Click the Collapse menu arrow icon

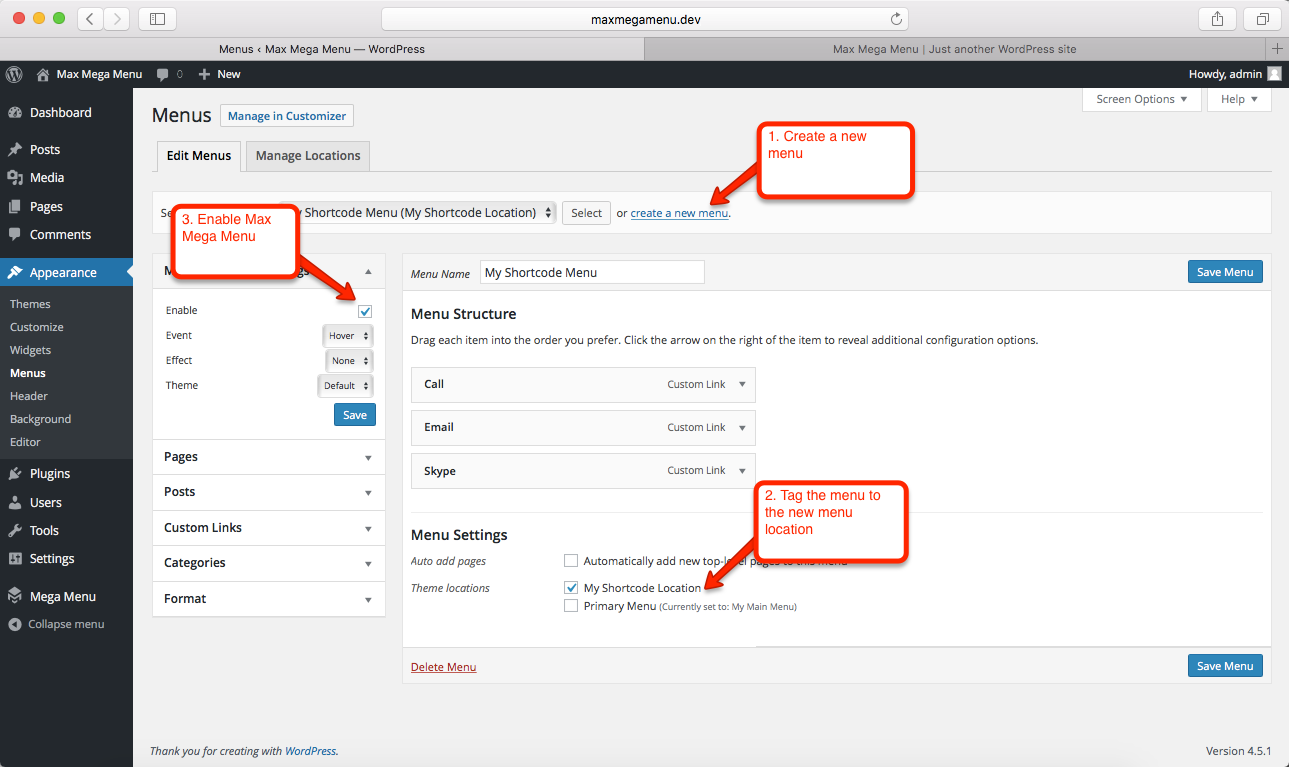coord(15,624)
